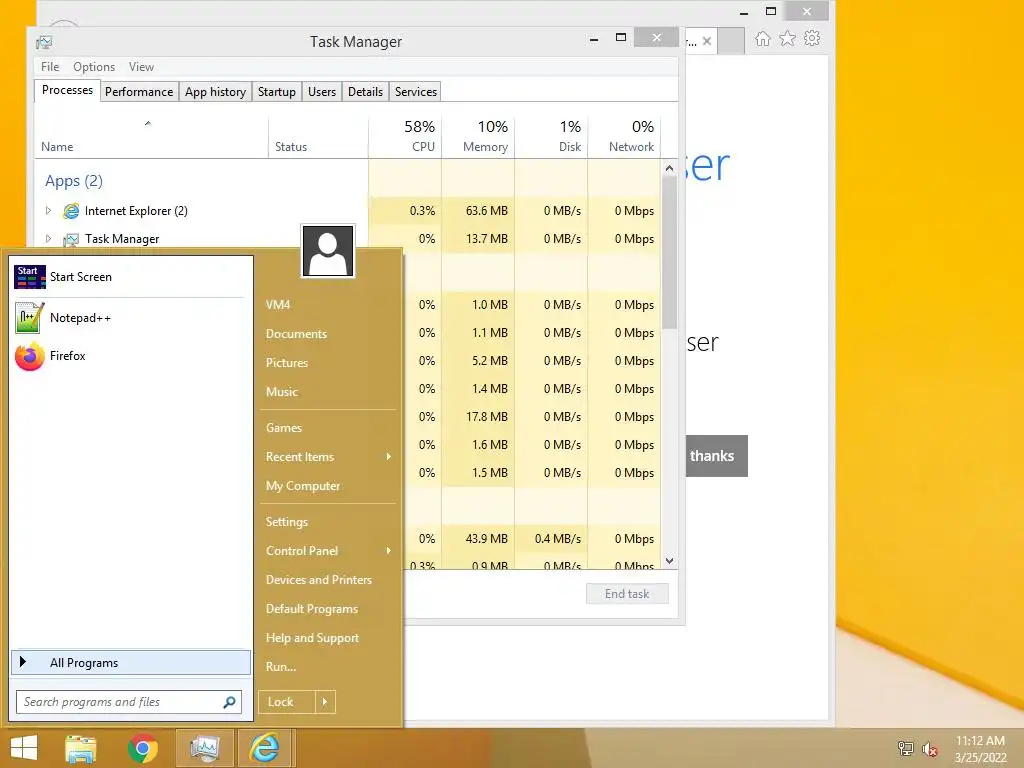Open the Options menu in Task Manager
This screenshot has width=1024, height=768.
tap(93, 67)
